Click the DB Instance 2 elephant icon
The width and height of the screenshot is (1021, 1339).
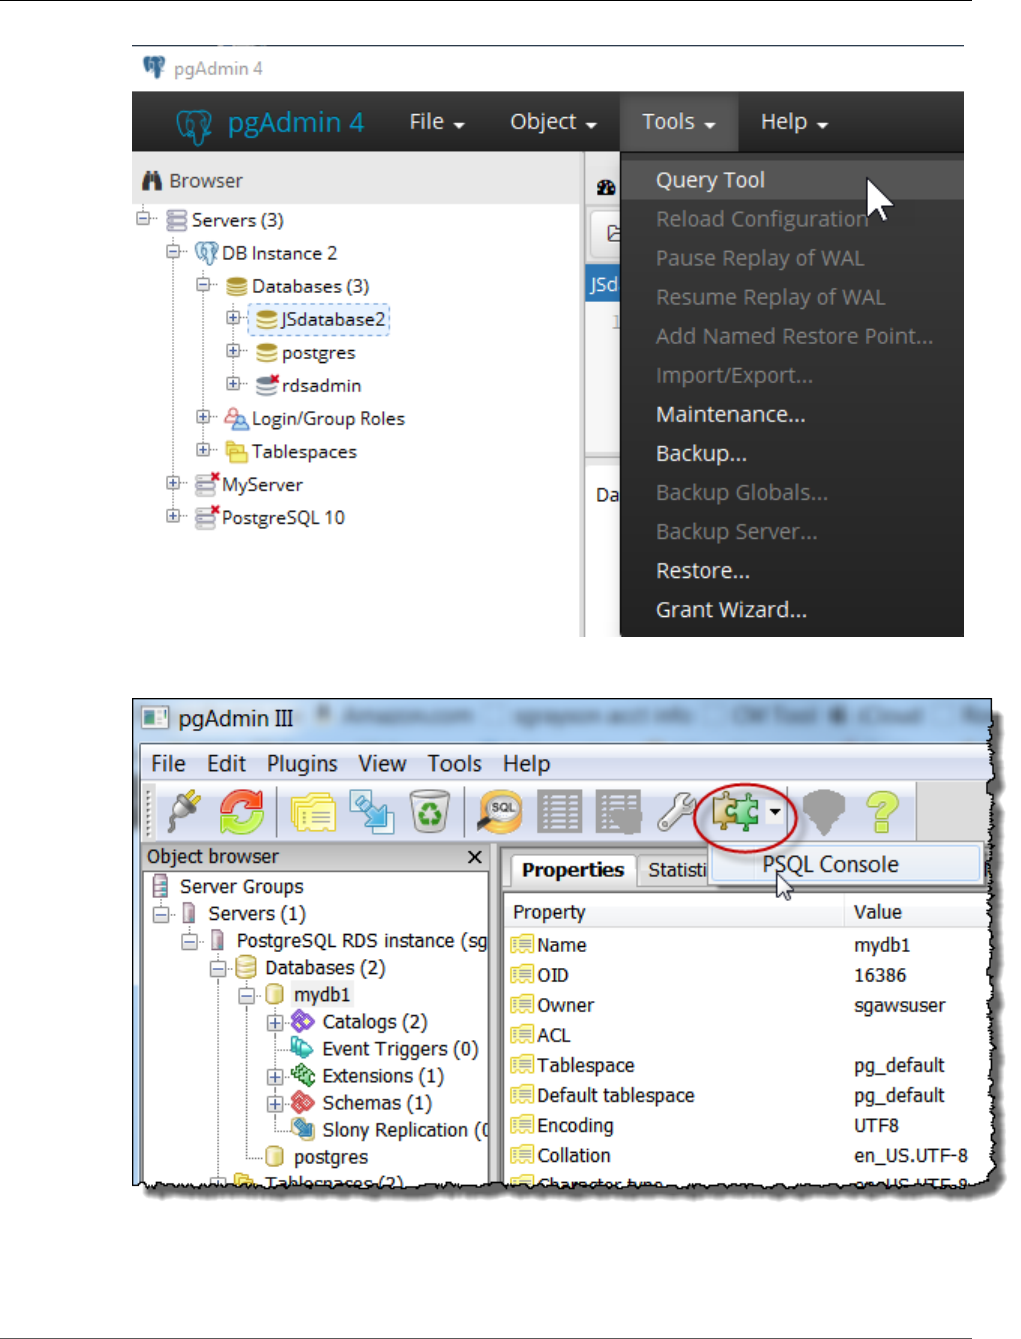[x=206, y=253]
